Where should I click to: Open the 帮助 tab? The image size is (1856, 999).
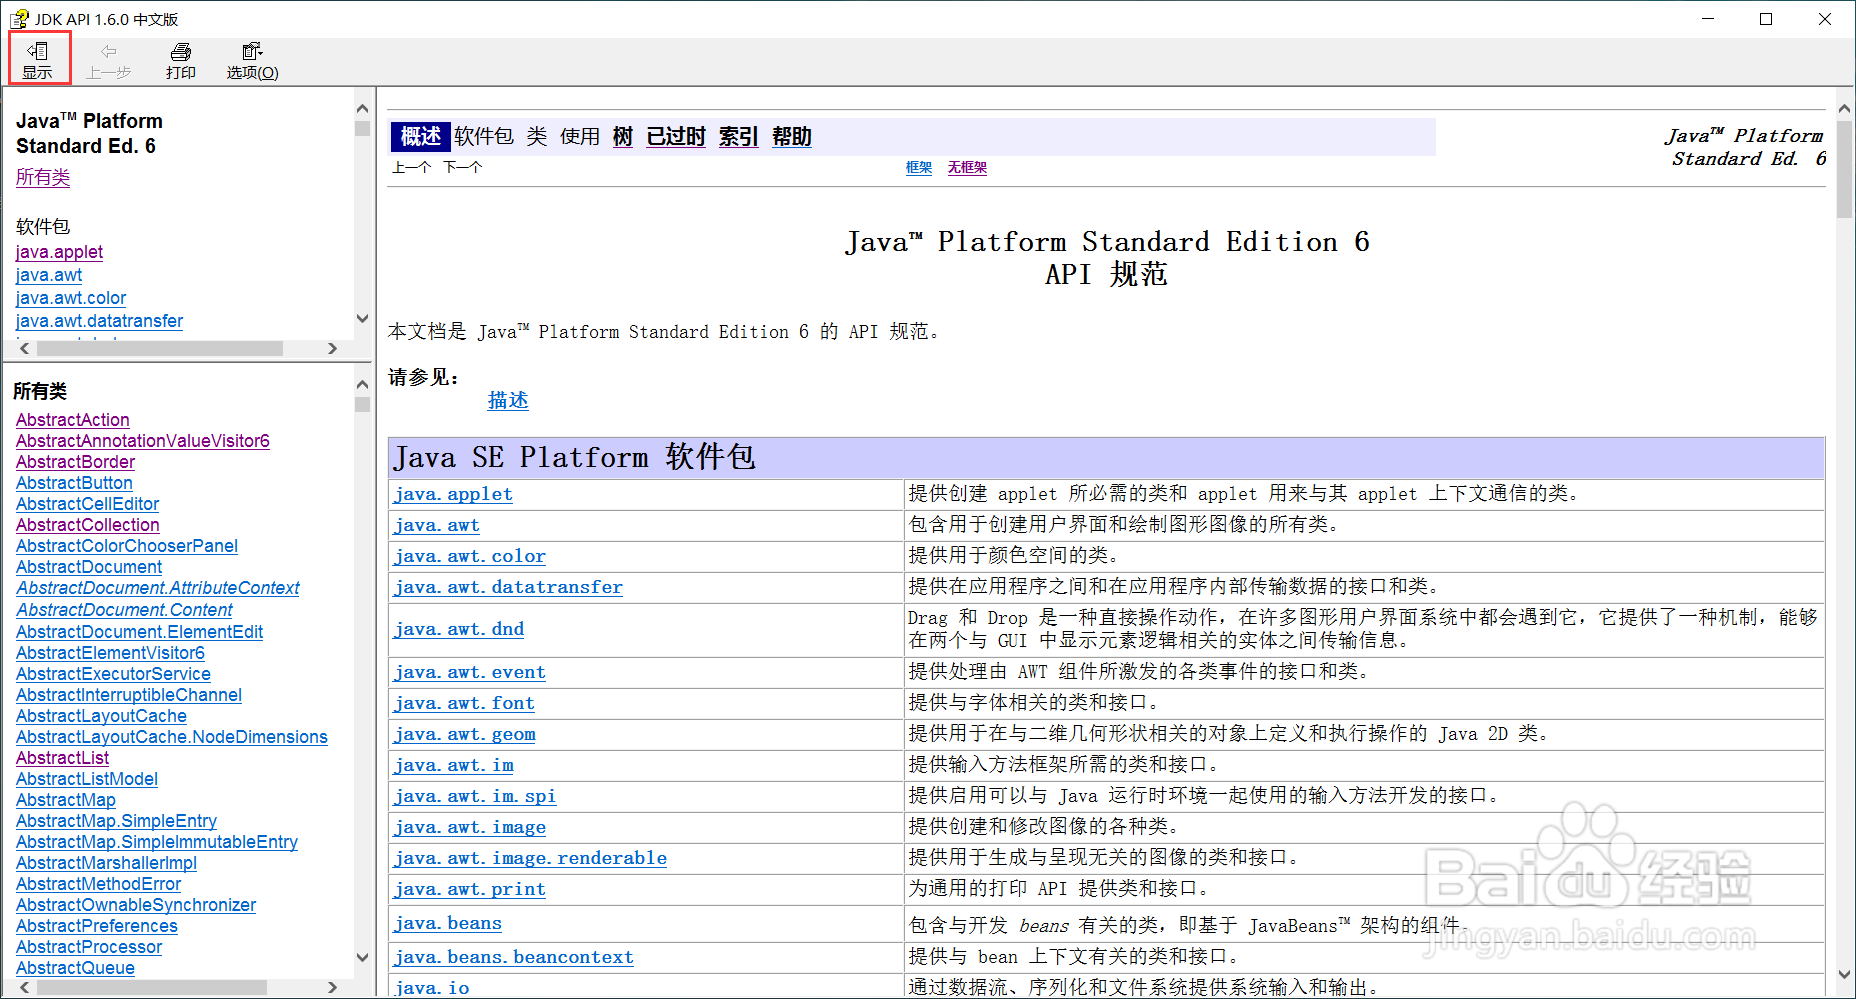tap(791, 137)
